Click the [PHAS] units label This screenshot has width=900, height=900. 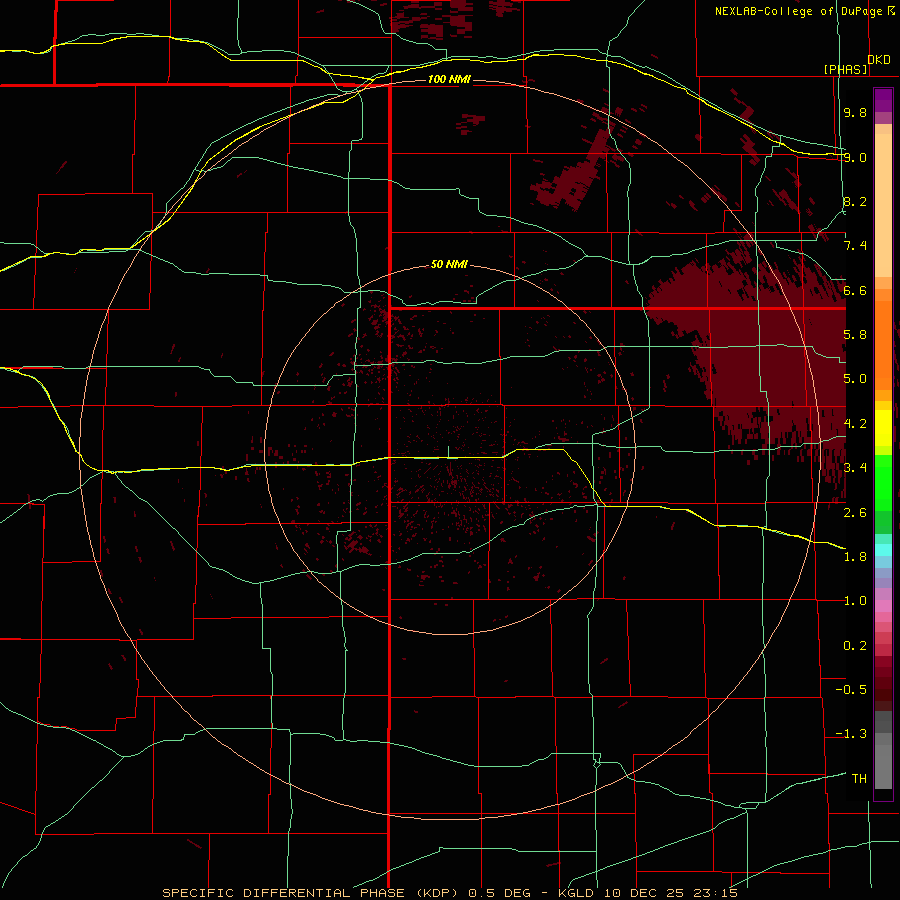tap(845, 69)
